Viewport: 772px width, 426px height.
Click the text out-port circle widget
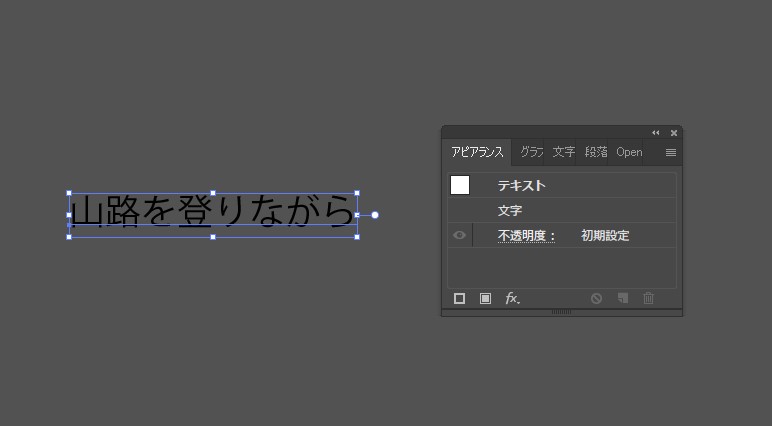pyautogui.click(x=375, y=215)
